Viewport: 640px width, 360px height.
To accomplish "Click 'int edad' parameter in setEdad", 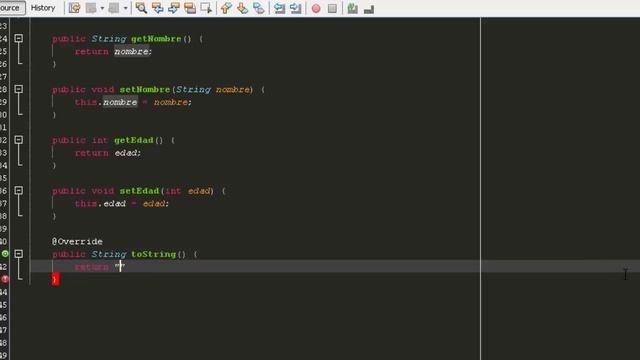I will click(188, 191).
